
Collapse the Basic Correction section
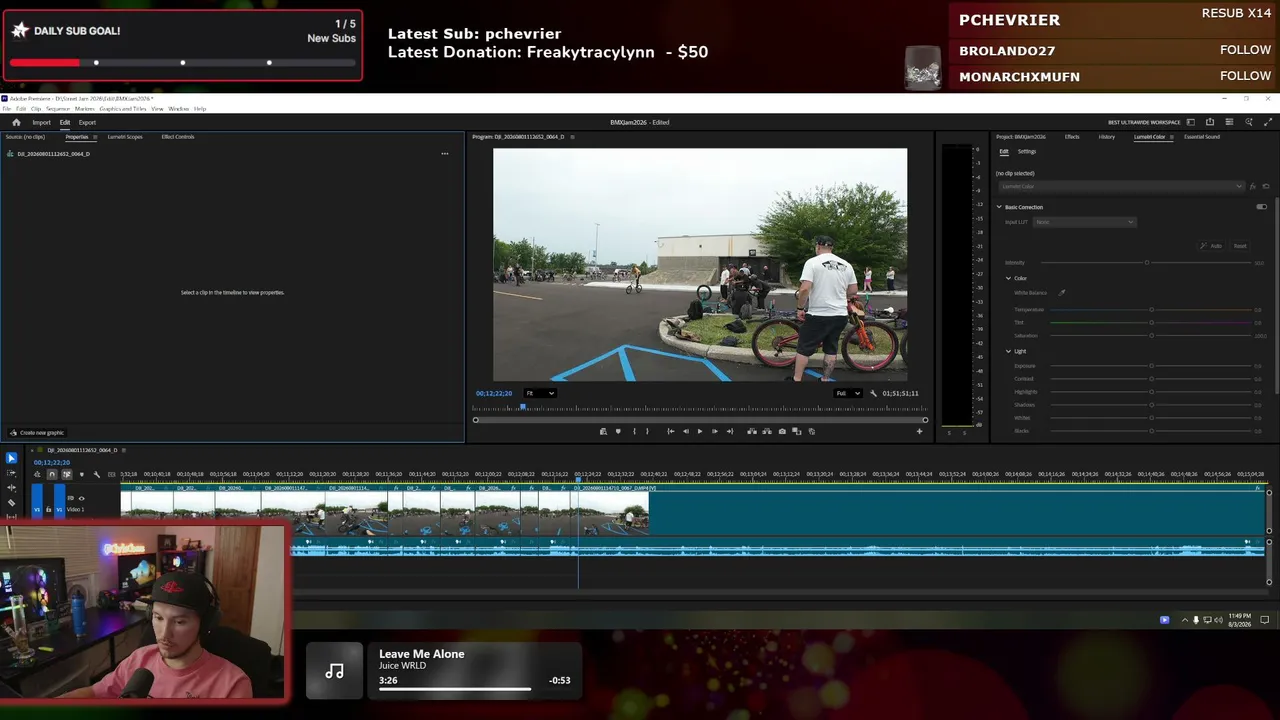(998, 207)
